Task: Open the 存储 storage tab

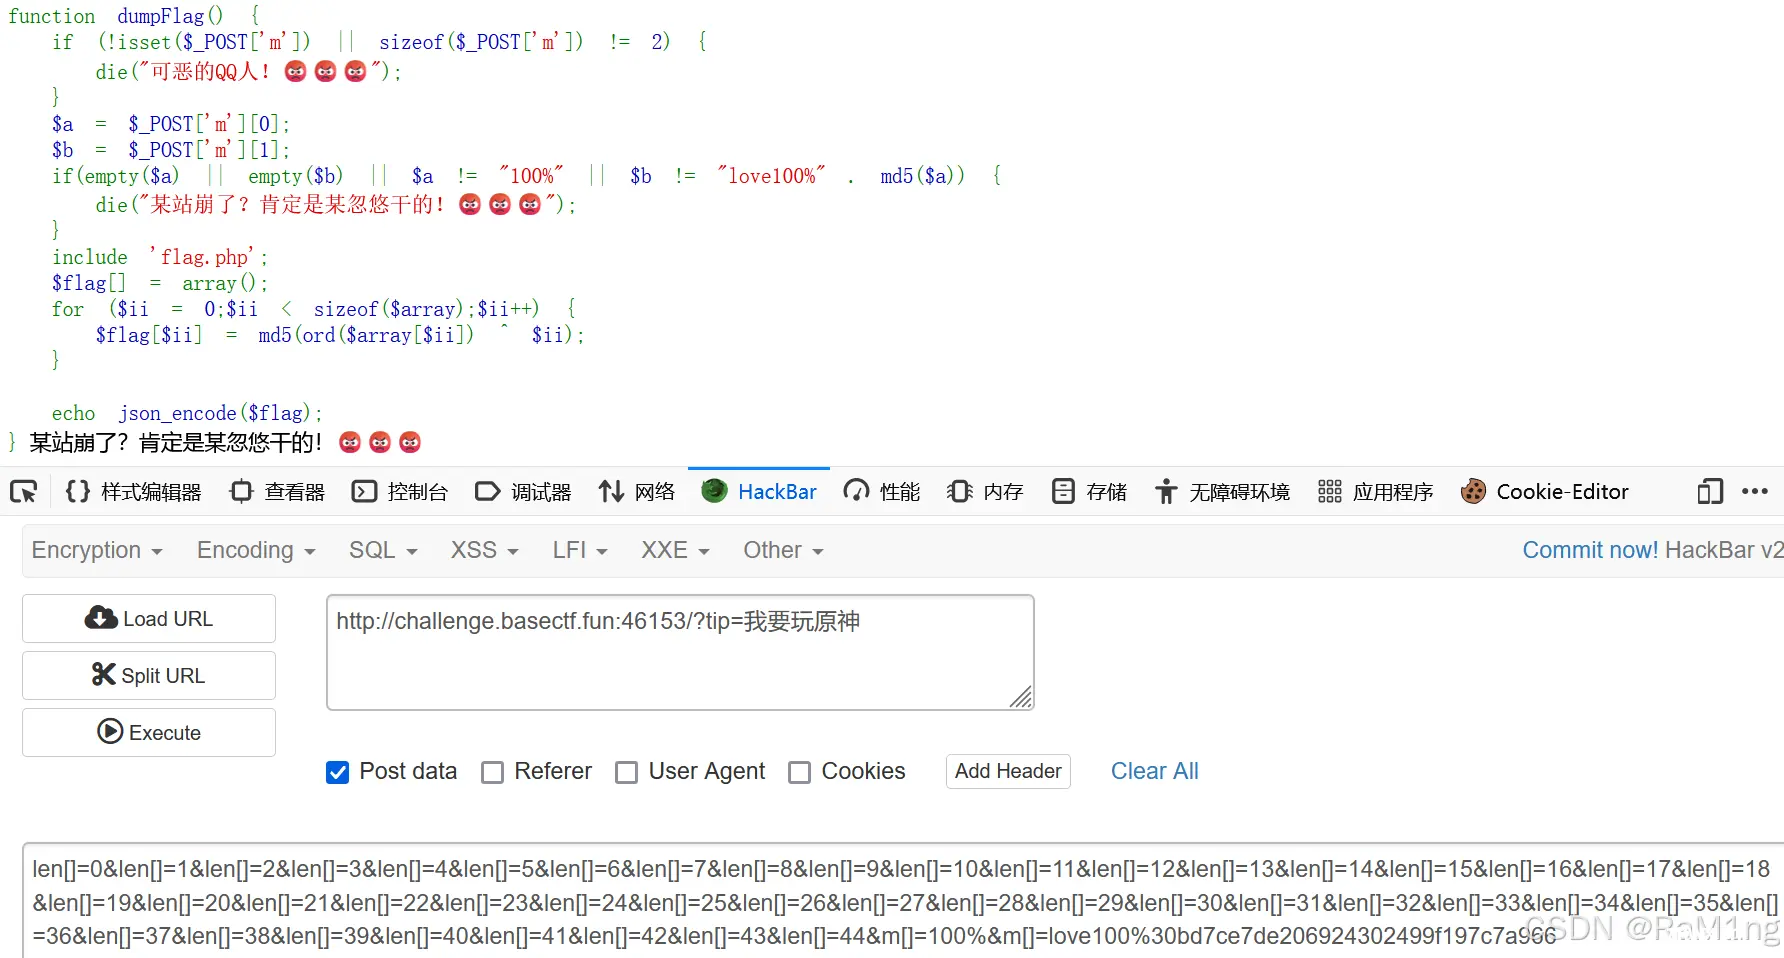Action: coord(1089,492)
